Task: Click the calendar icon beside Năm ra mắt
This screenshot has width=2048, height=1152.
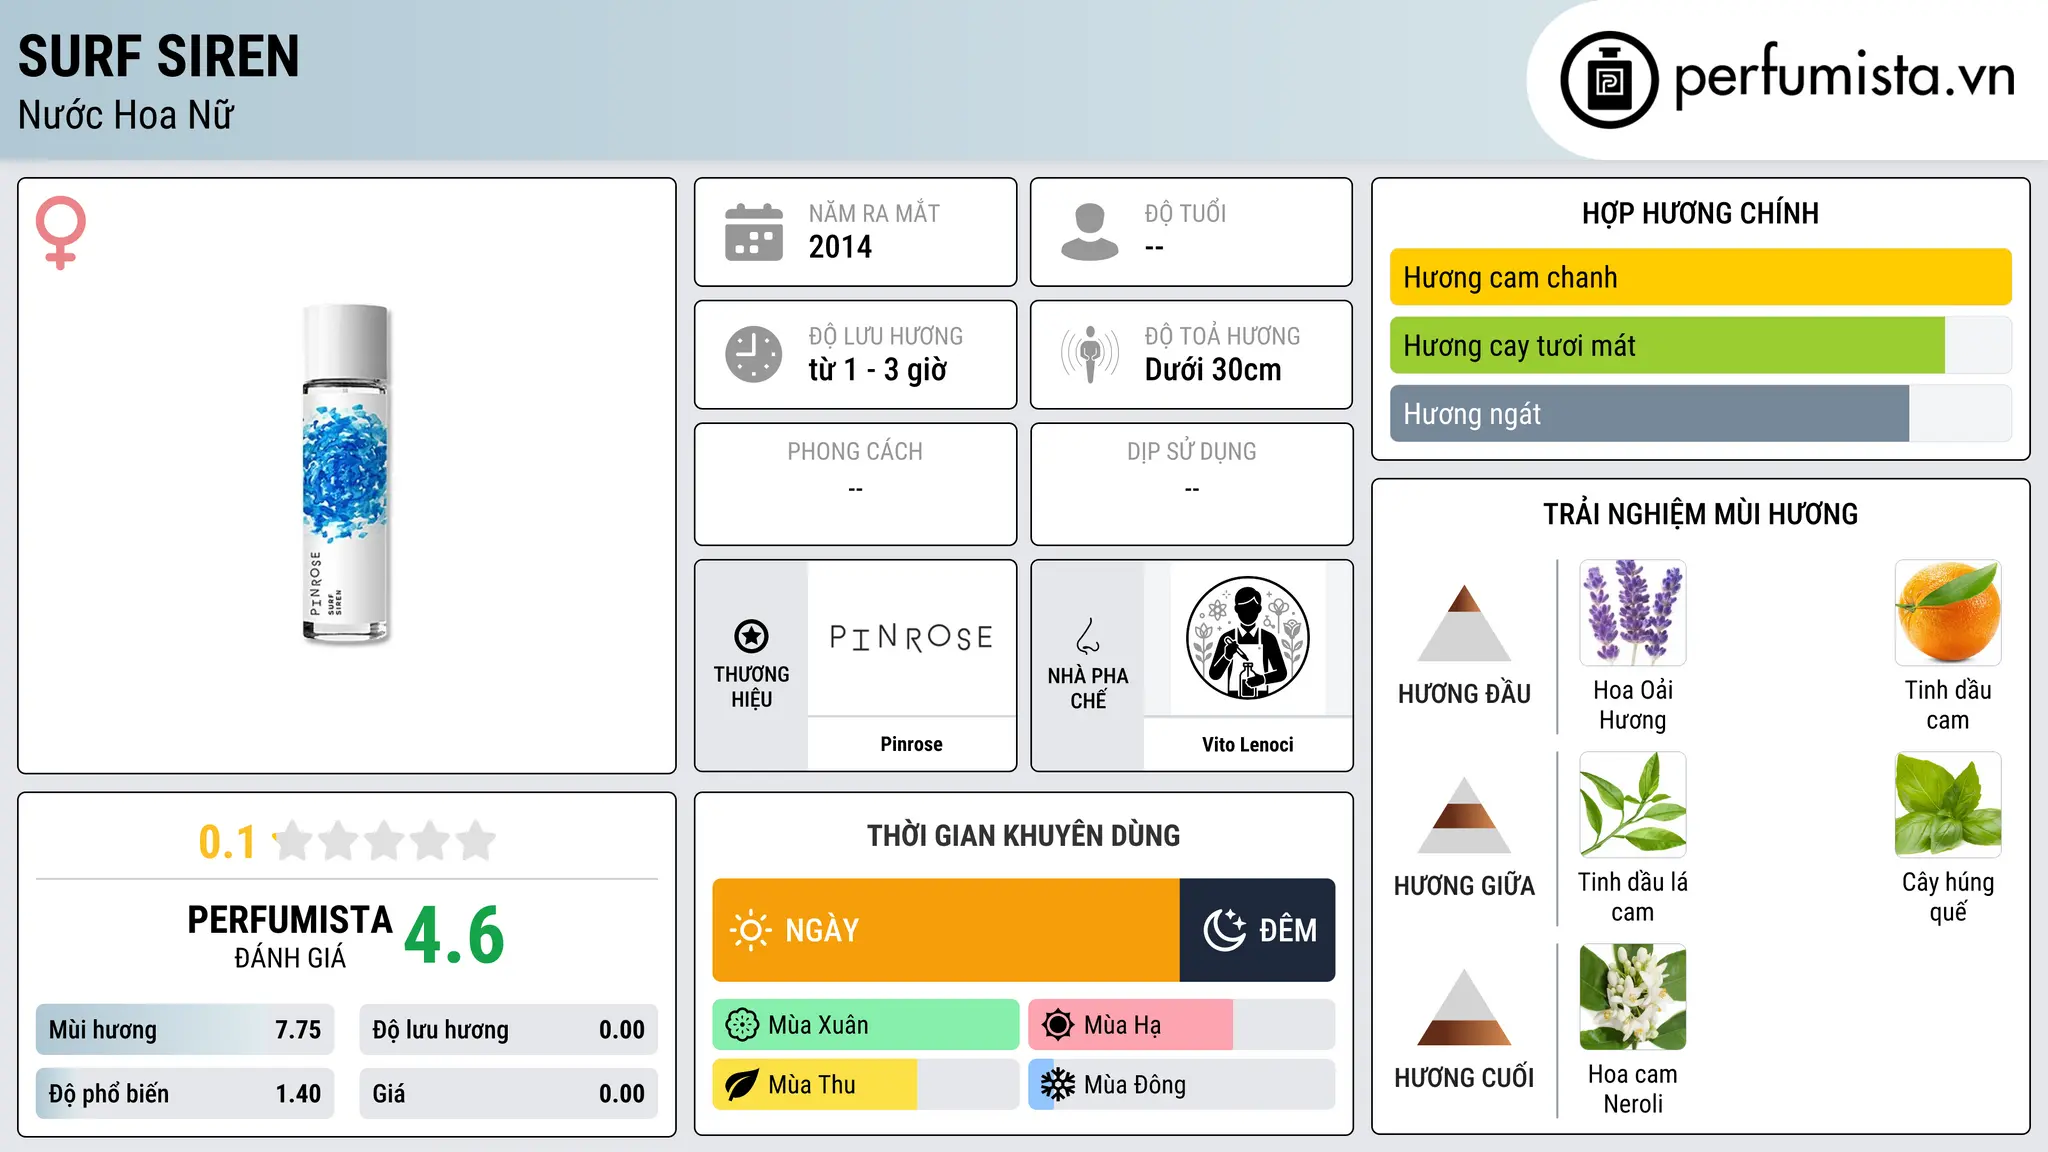Action: coord(754,232)
